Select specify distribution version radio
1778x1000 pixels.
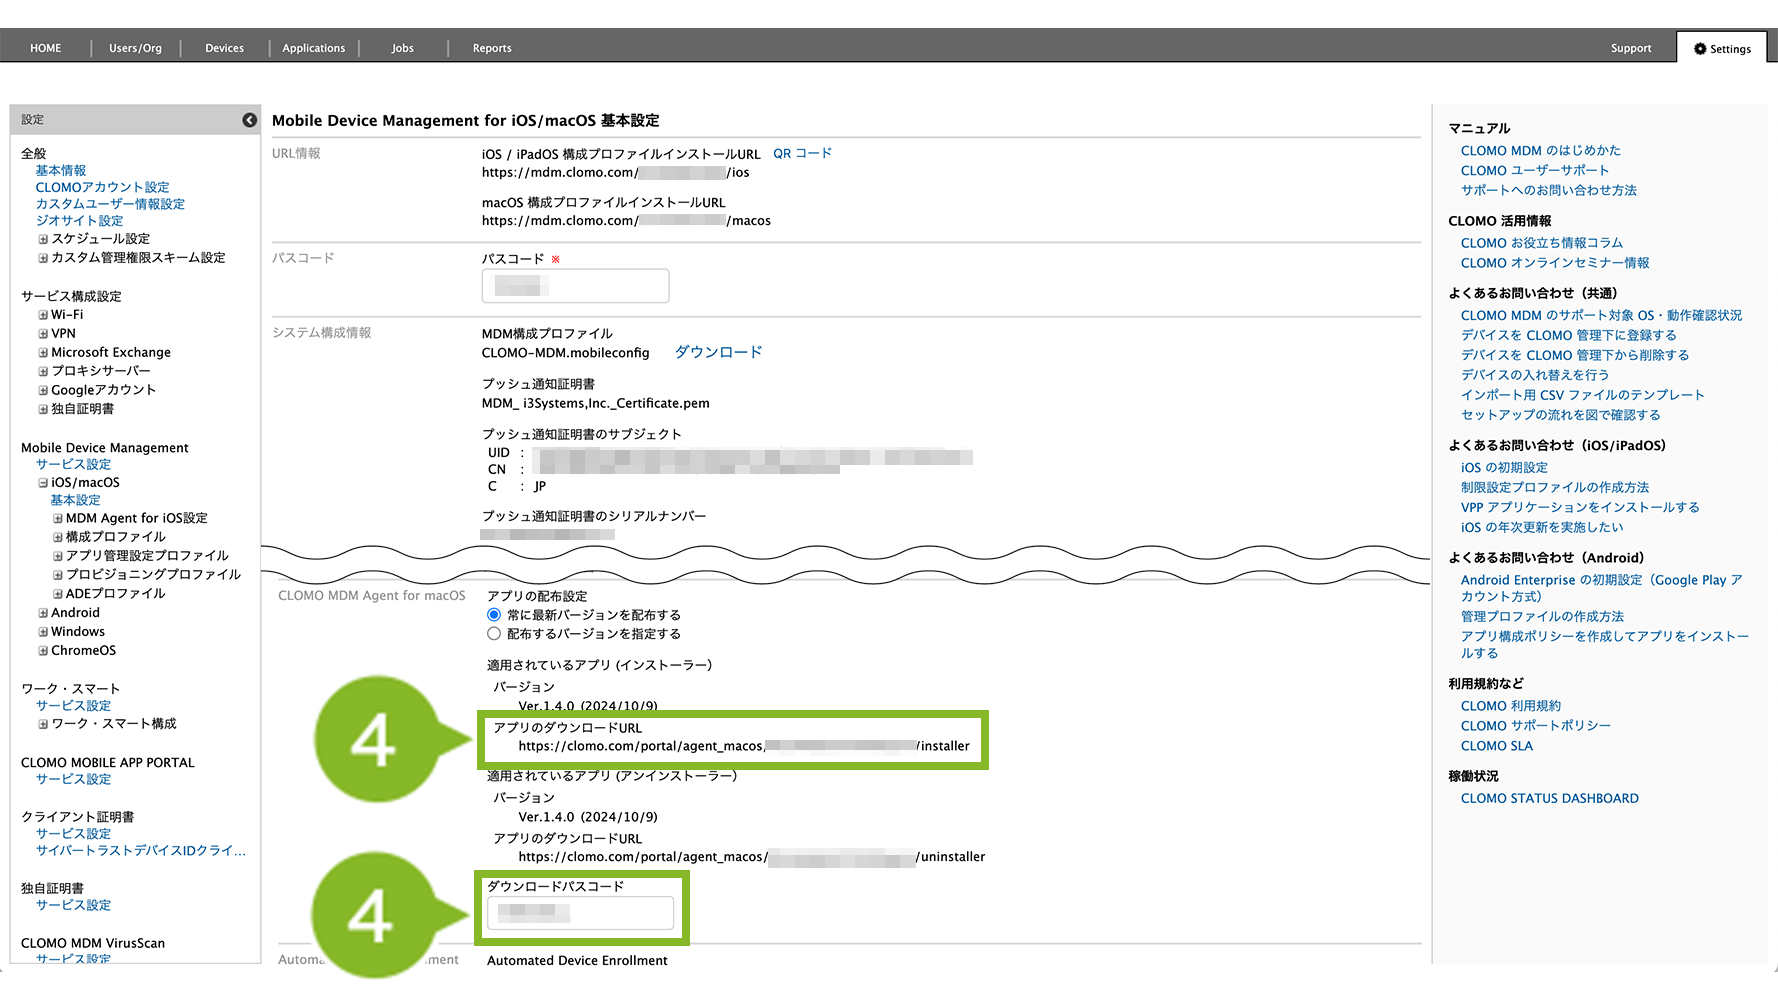point(494,634)
